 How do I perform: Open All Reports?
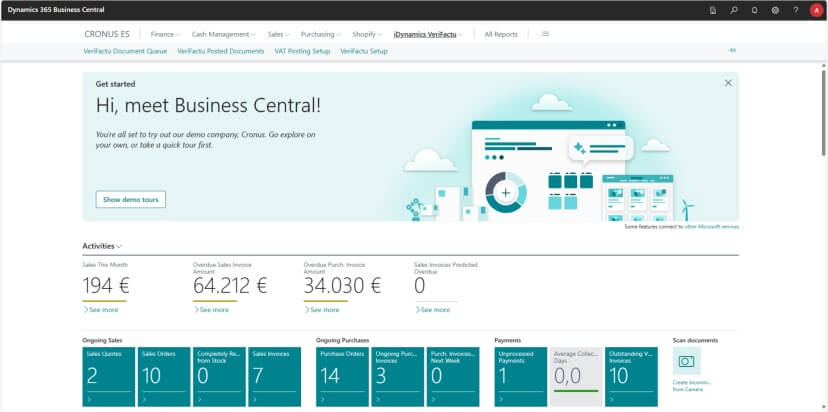[501, 34]
